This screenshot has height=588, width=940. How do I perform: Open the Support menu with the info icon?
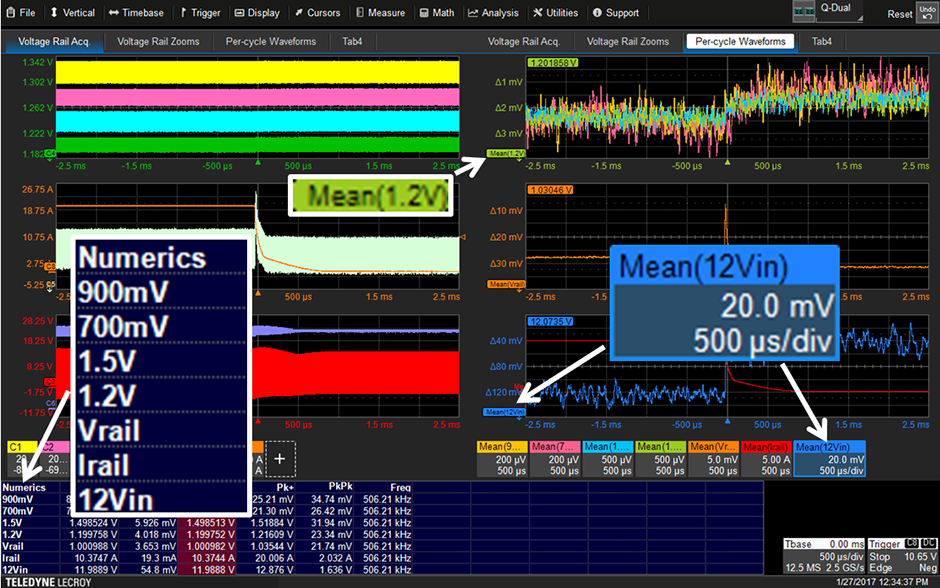tap(615, 13)
